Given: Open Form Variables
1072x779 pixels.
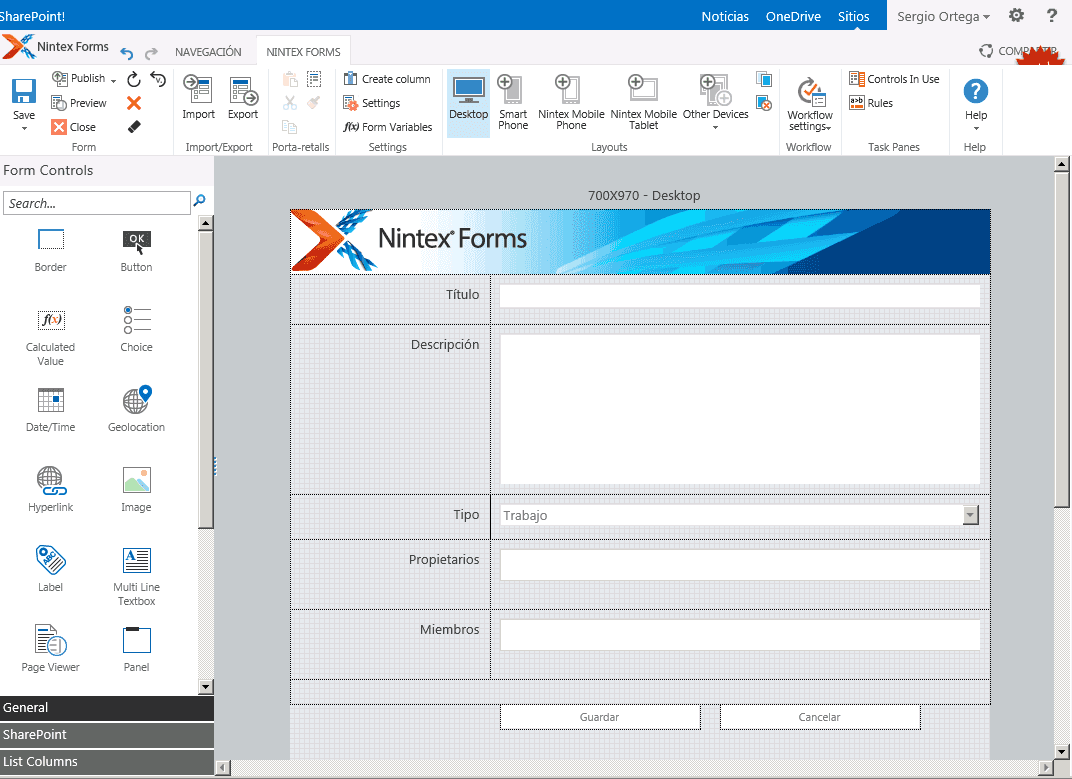Looking at the screenshot, I should (x=388, y=127).
